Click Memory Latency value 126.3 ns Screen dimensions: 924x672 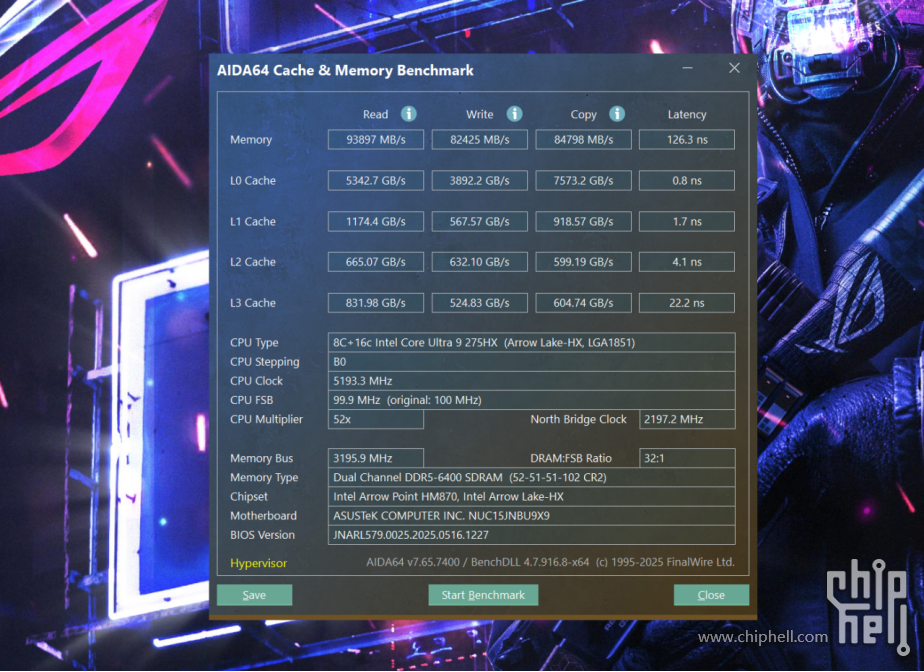[x=687, y=140]
